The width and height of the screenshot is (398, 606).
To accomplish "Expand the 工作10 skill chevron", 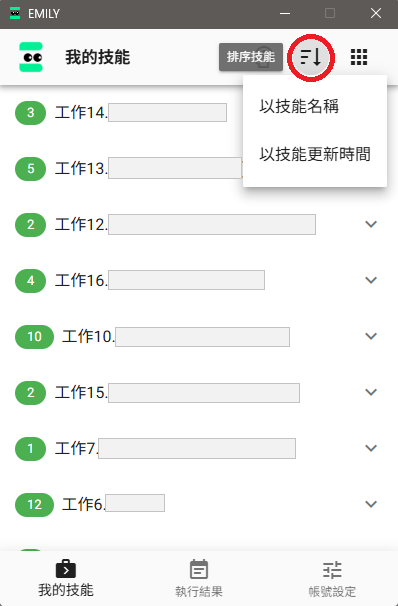I will point(371,336).
